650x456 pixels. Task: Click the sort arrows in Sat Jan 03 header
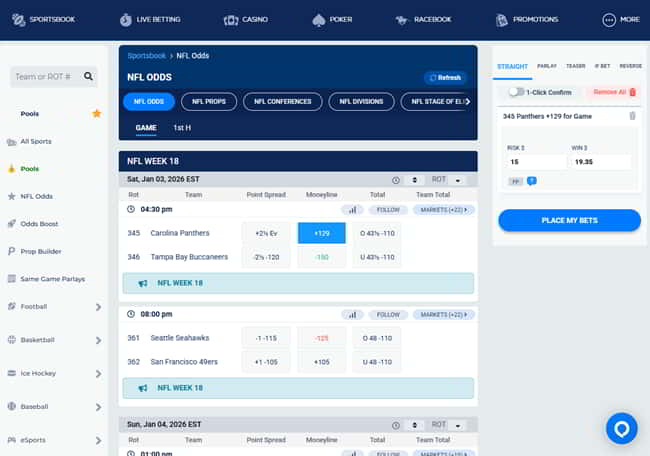click(414, 180)
